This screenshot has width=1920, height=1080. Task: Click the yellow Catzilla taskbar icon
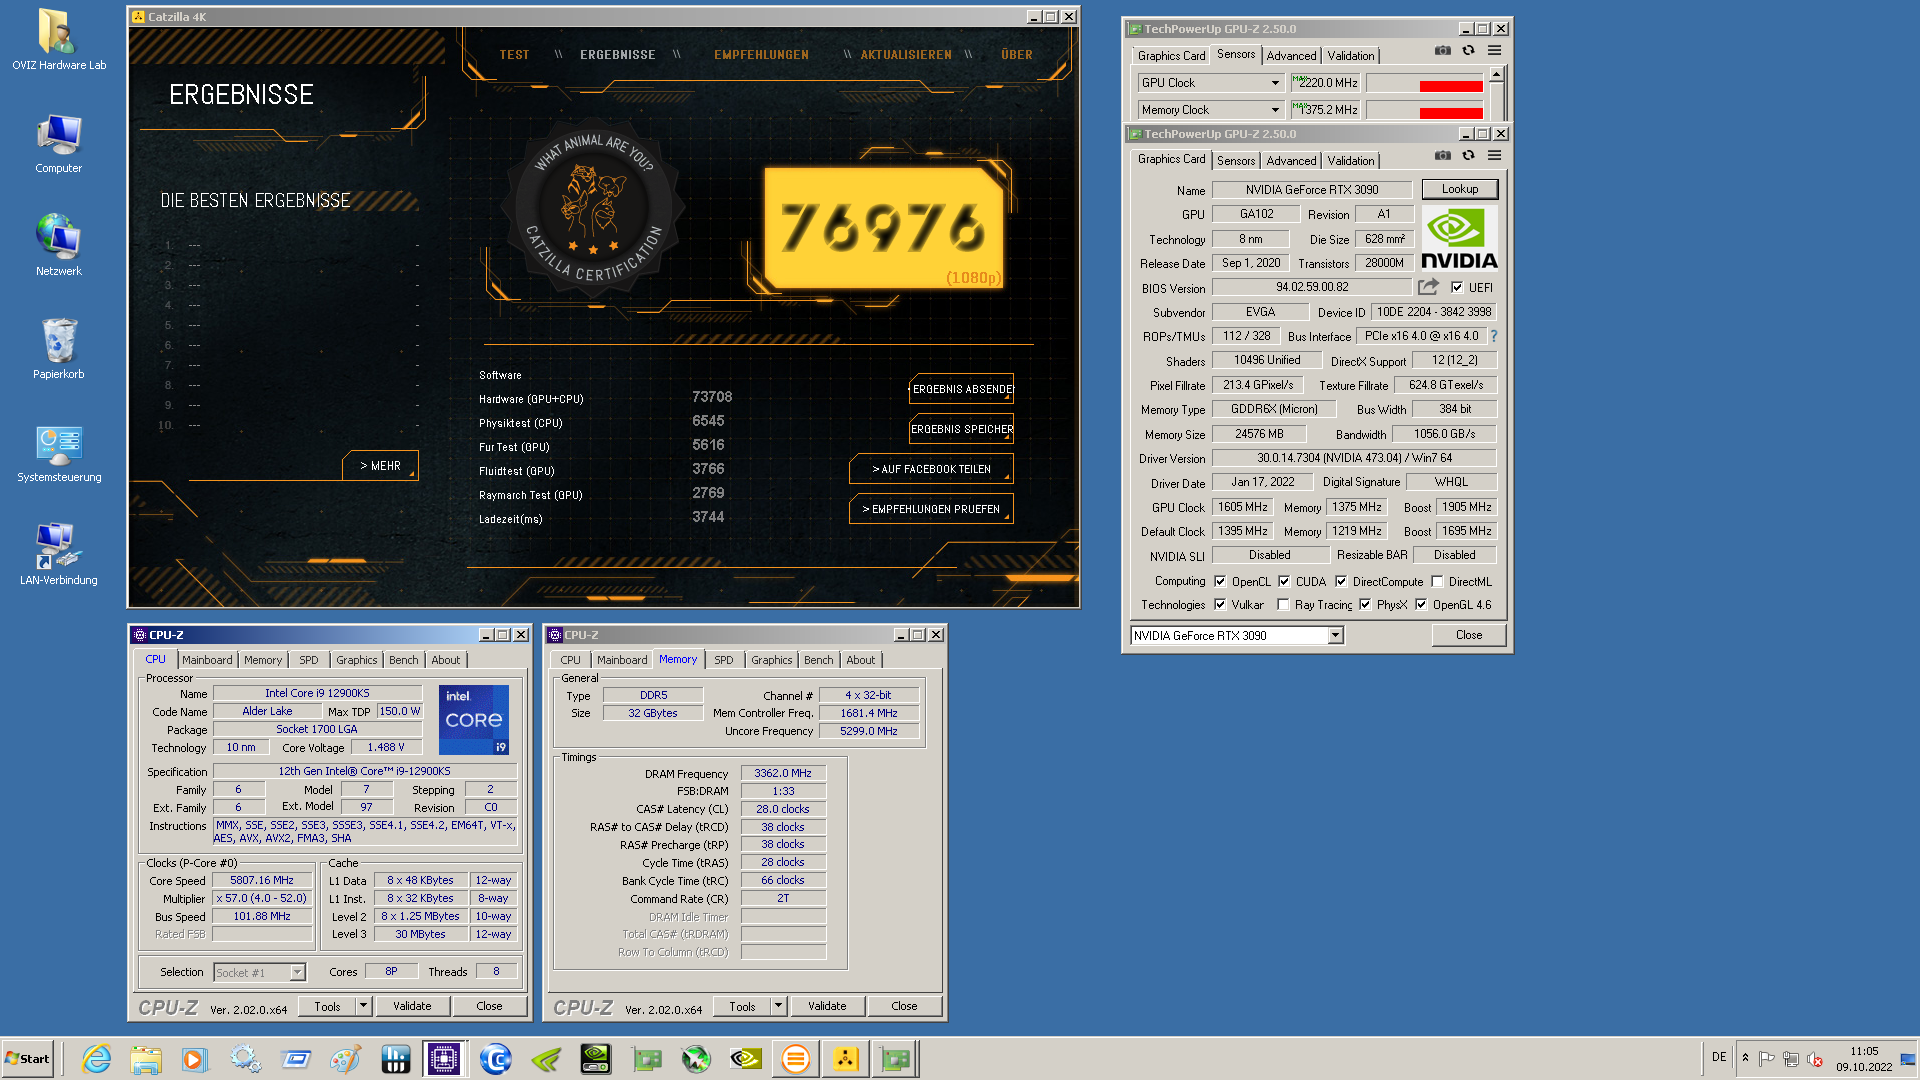[x=845, y=1058]
